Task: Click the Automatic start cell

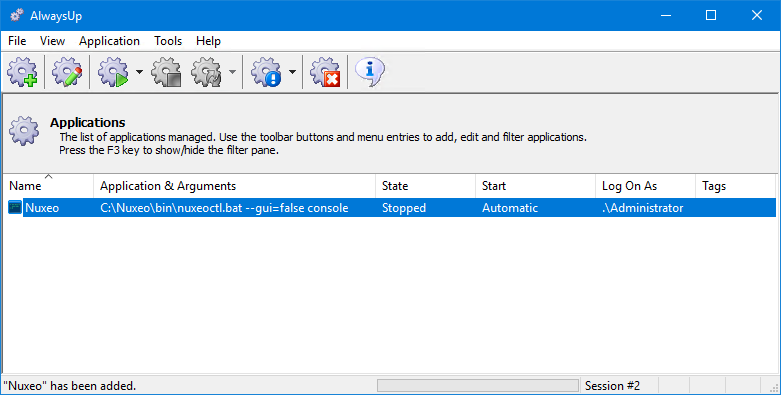Action: point(510,208)
